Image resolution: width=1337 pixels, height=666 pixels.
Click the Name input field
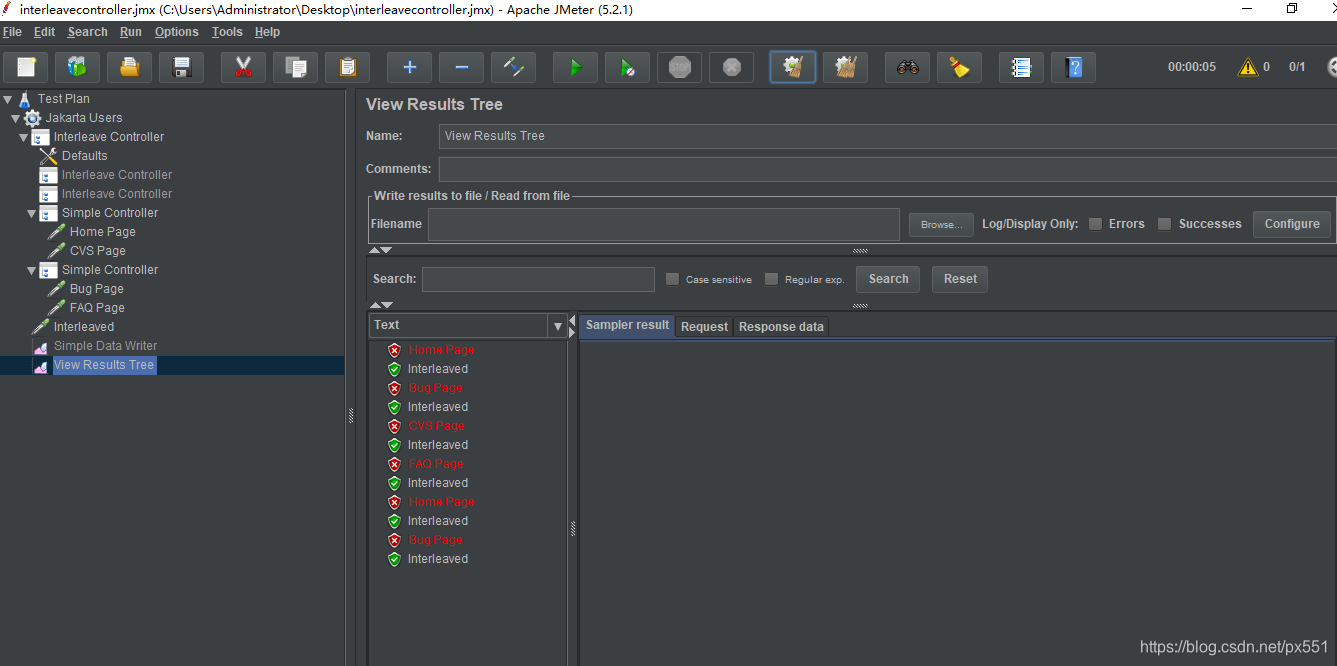(887, 136)
